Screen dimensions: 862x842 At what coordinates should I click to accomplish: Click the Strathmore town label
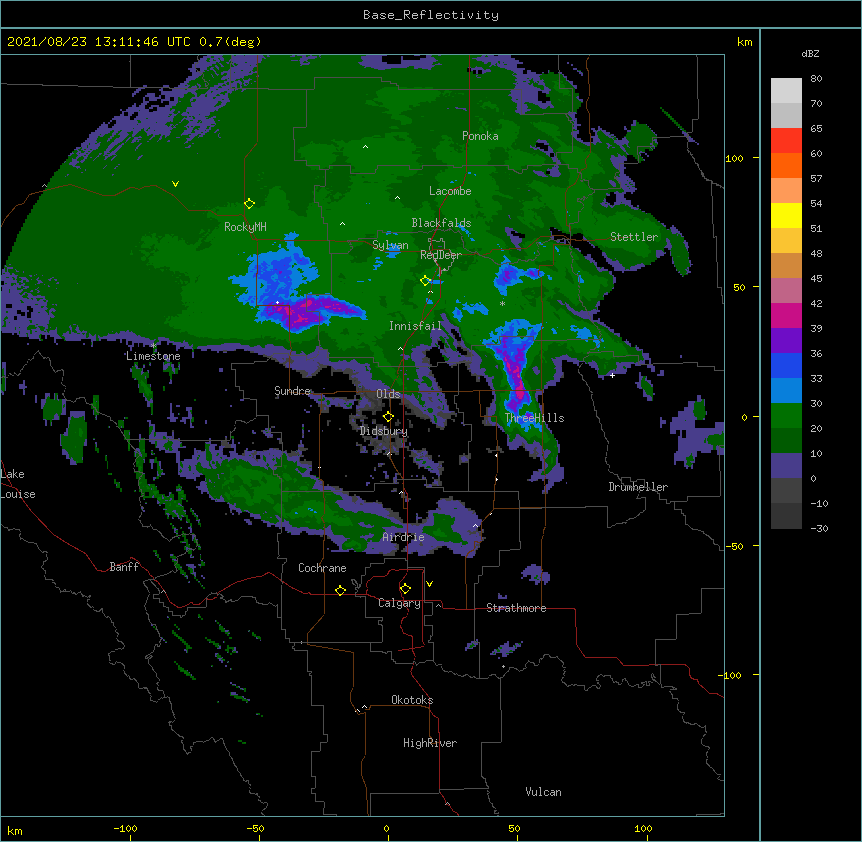[x=516, y=608]
